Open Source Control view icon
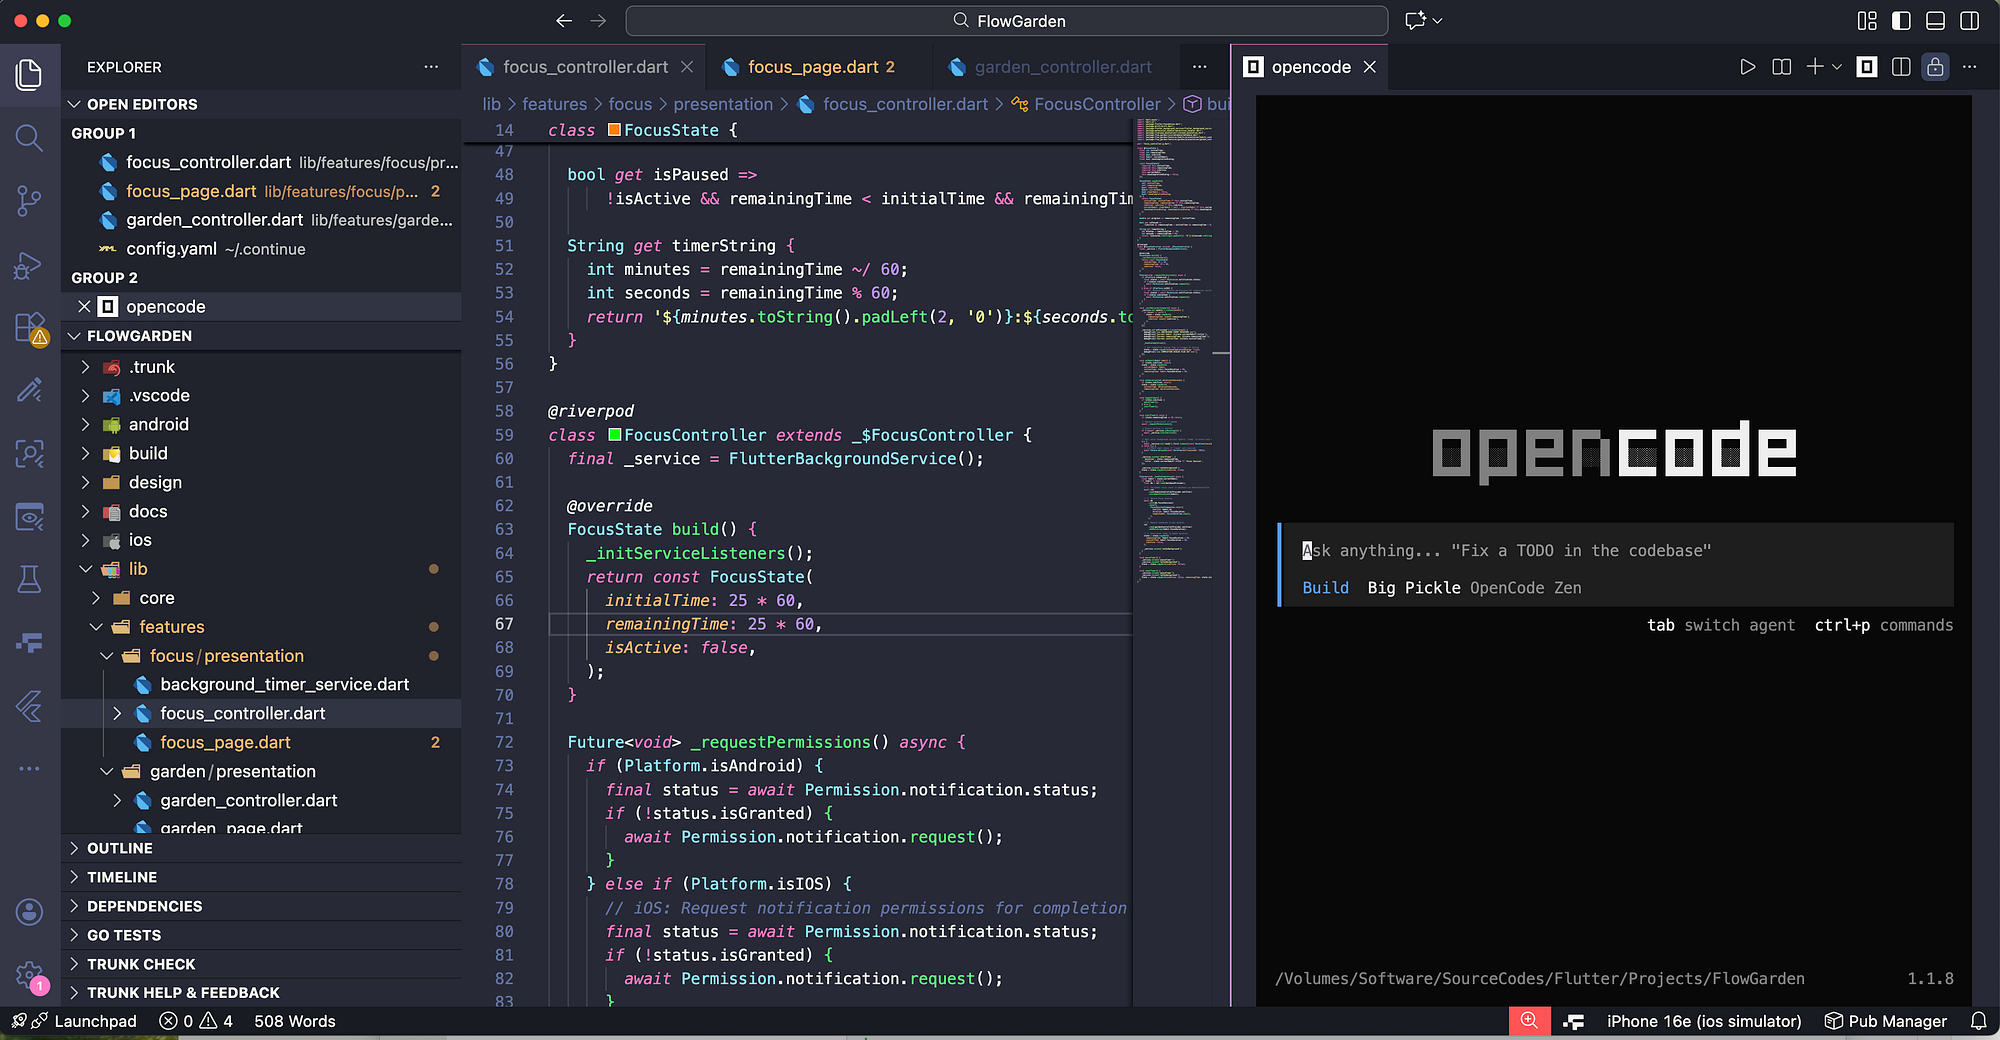This screenshot has width=2000, height=1040. click(29, 201)
